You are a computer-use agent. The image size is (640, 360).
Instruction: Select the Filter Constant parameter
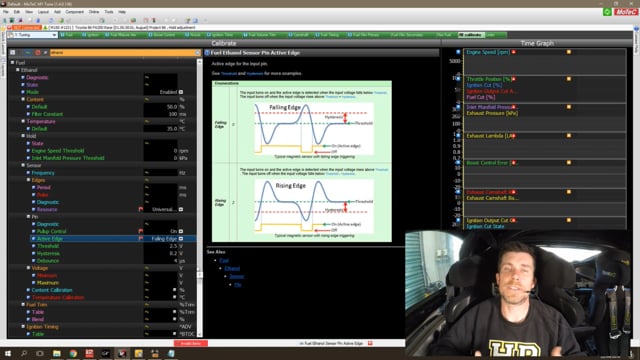coord(47,114)
